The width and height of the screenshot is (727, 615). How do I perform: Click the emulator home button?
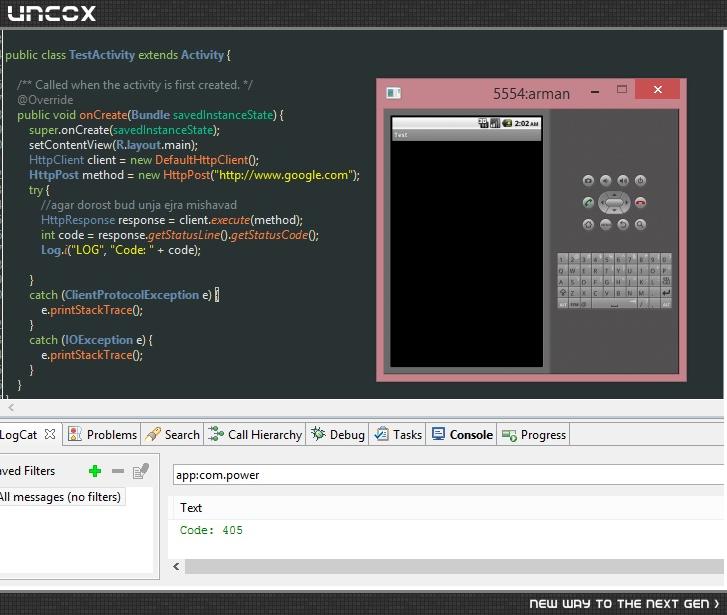point(588,224)
